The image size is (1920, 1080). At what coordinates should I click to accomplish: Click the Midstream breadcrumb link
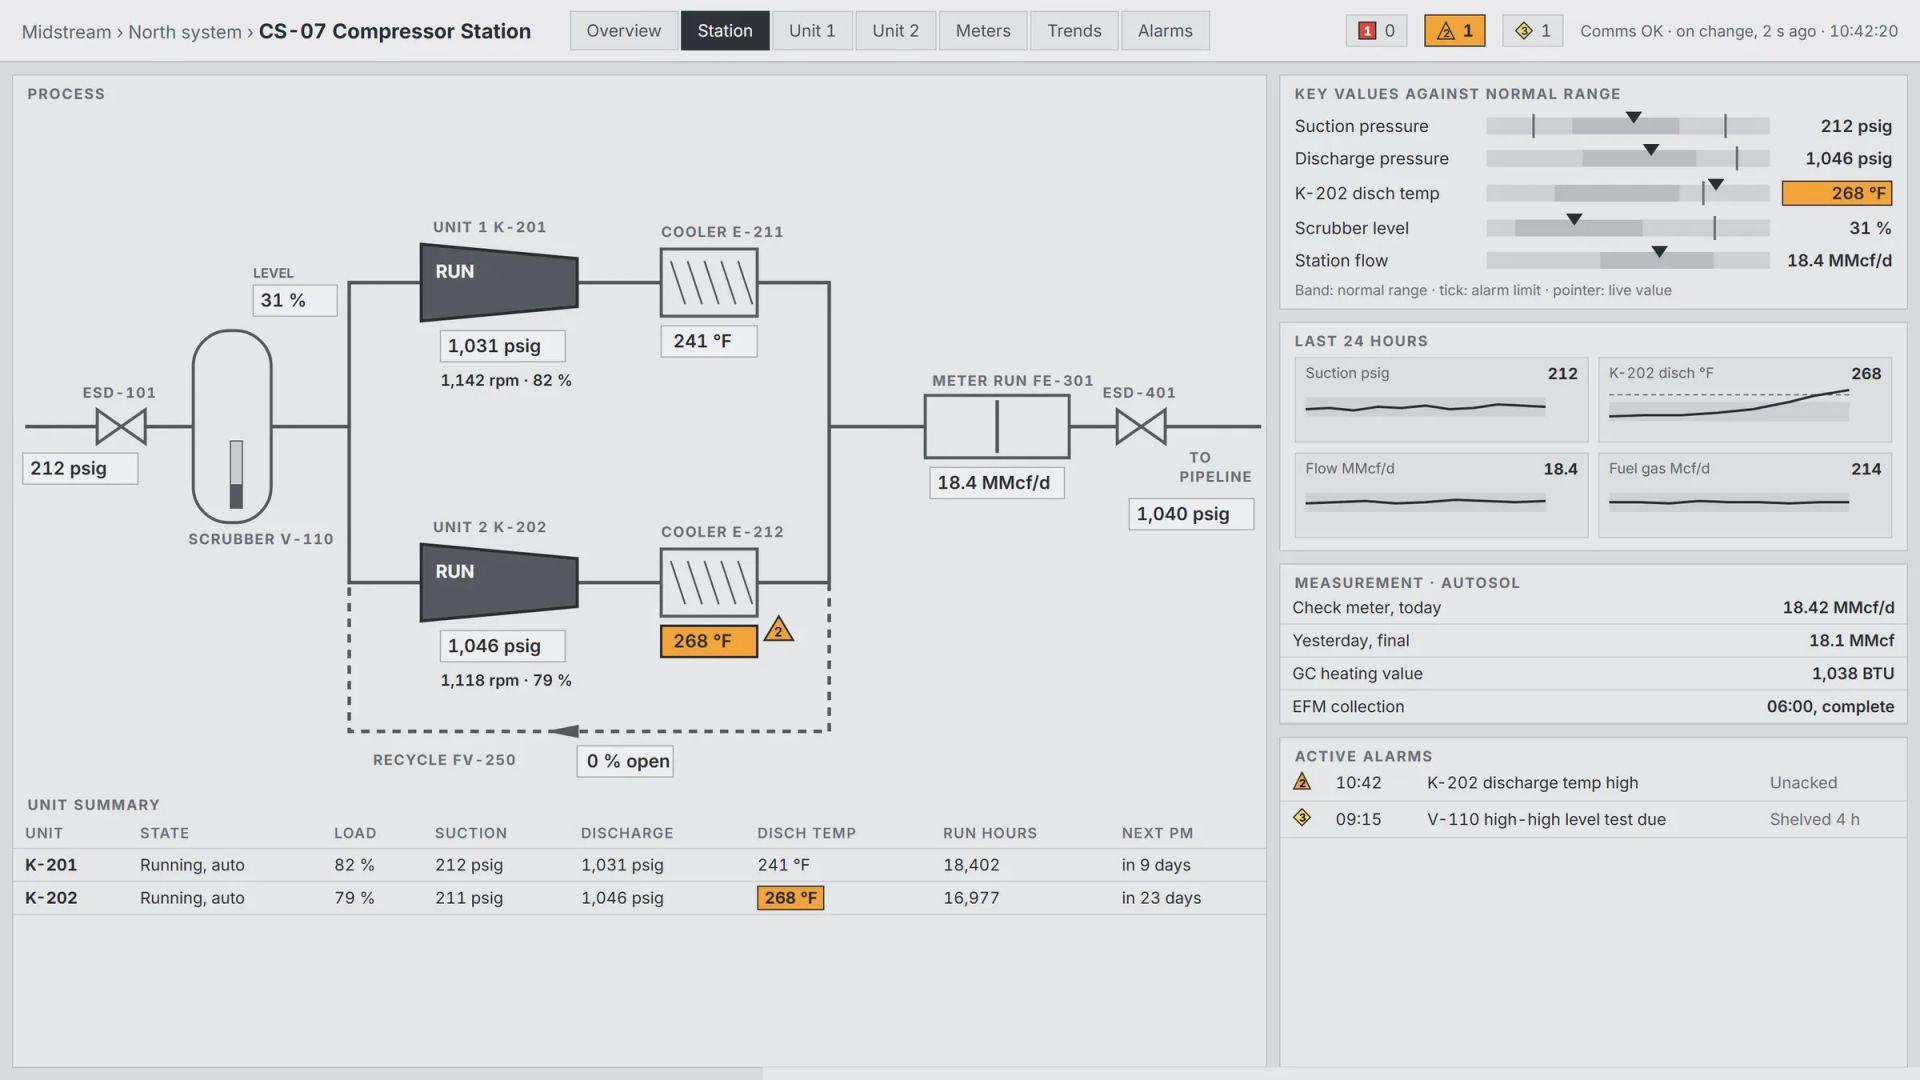click(66, 32)
